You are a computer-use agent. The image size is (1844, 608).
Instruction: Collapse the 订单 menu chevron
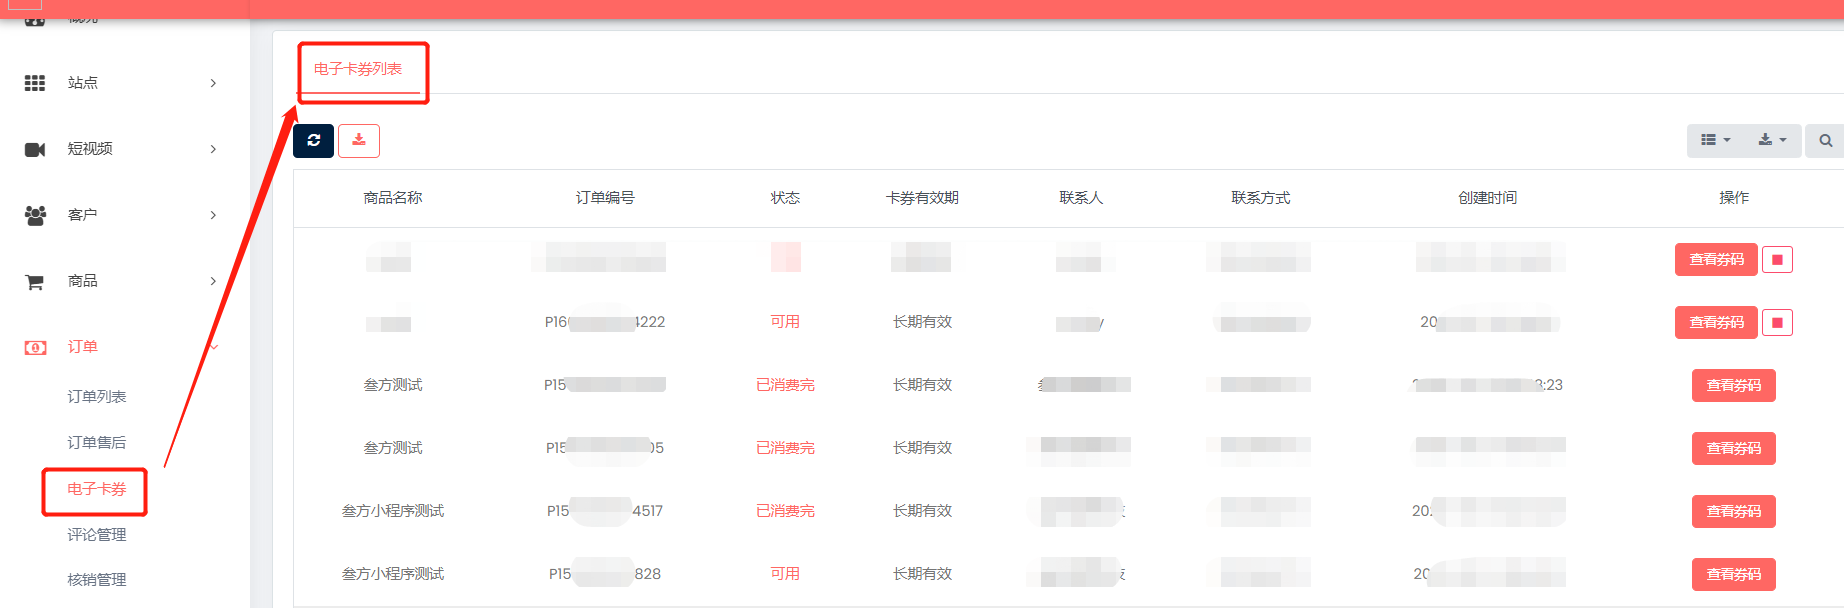214,347
